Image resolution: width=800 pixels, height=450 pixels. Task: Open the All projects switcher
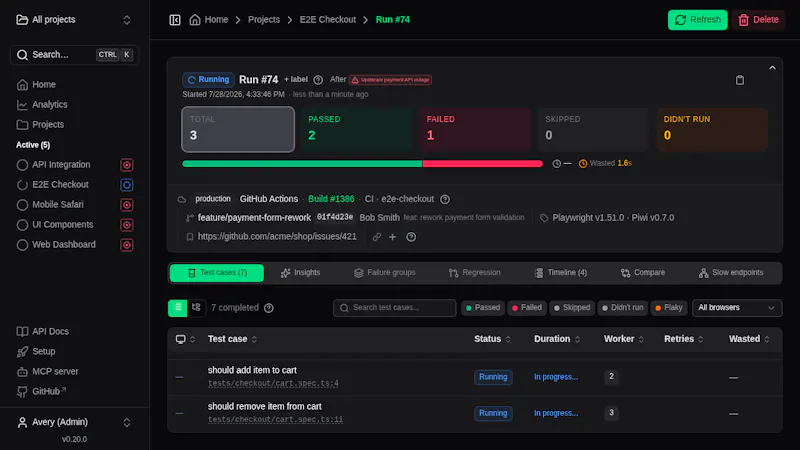coord(74,20)
